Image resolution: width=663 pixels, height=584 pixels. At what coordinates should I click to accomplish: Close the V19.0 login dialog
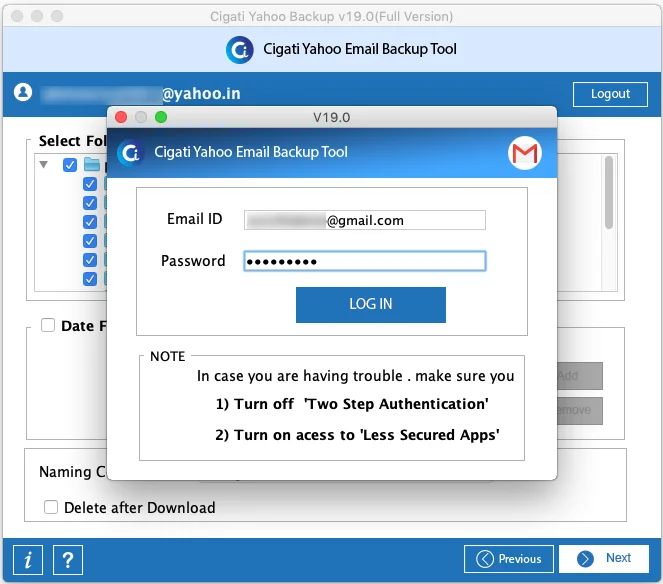(121, 117)
